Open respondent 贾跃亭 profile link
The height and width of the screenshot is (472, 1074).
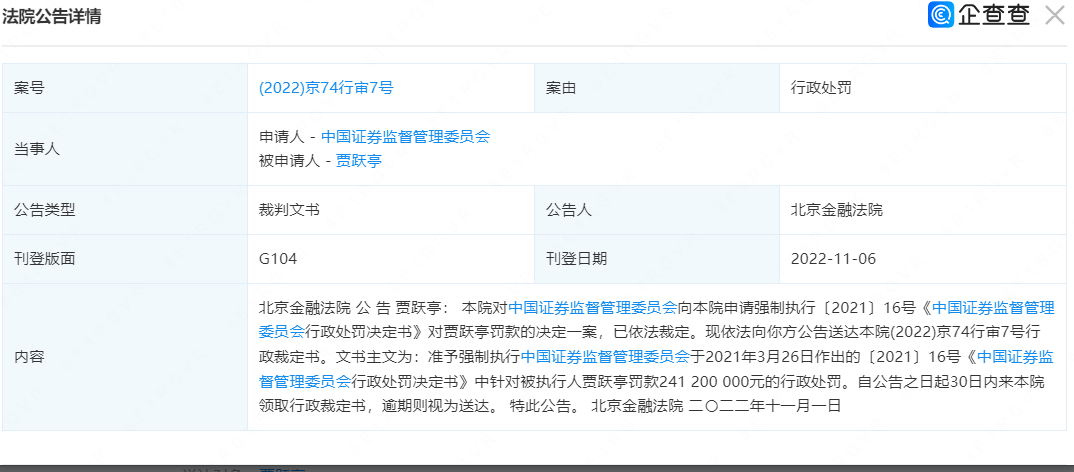(359, 160)
